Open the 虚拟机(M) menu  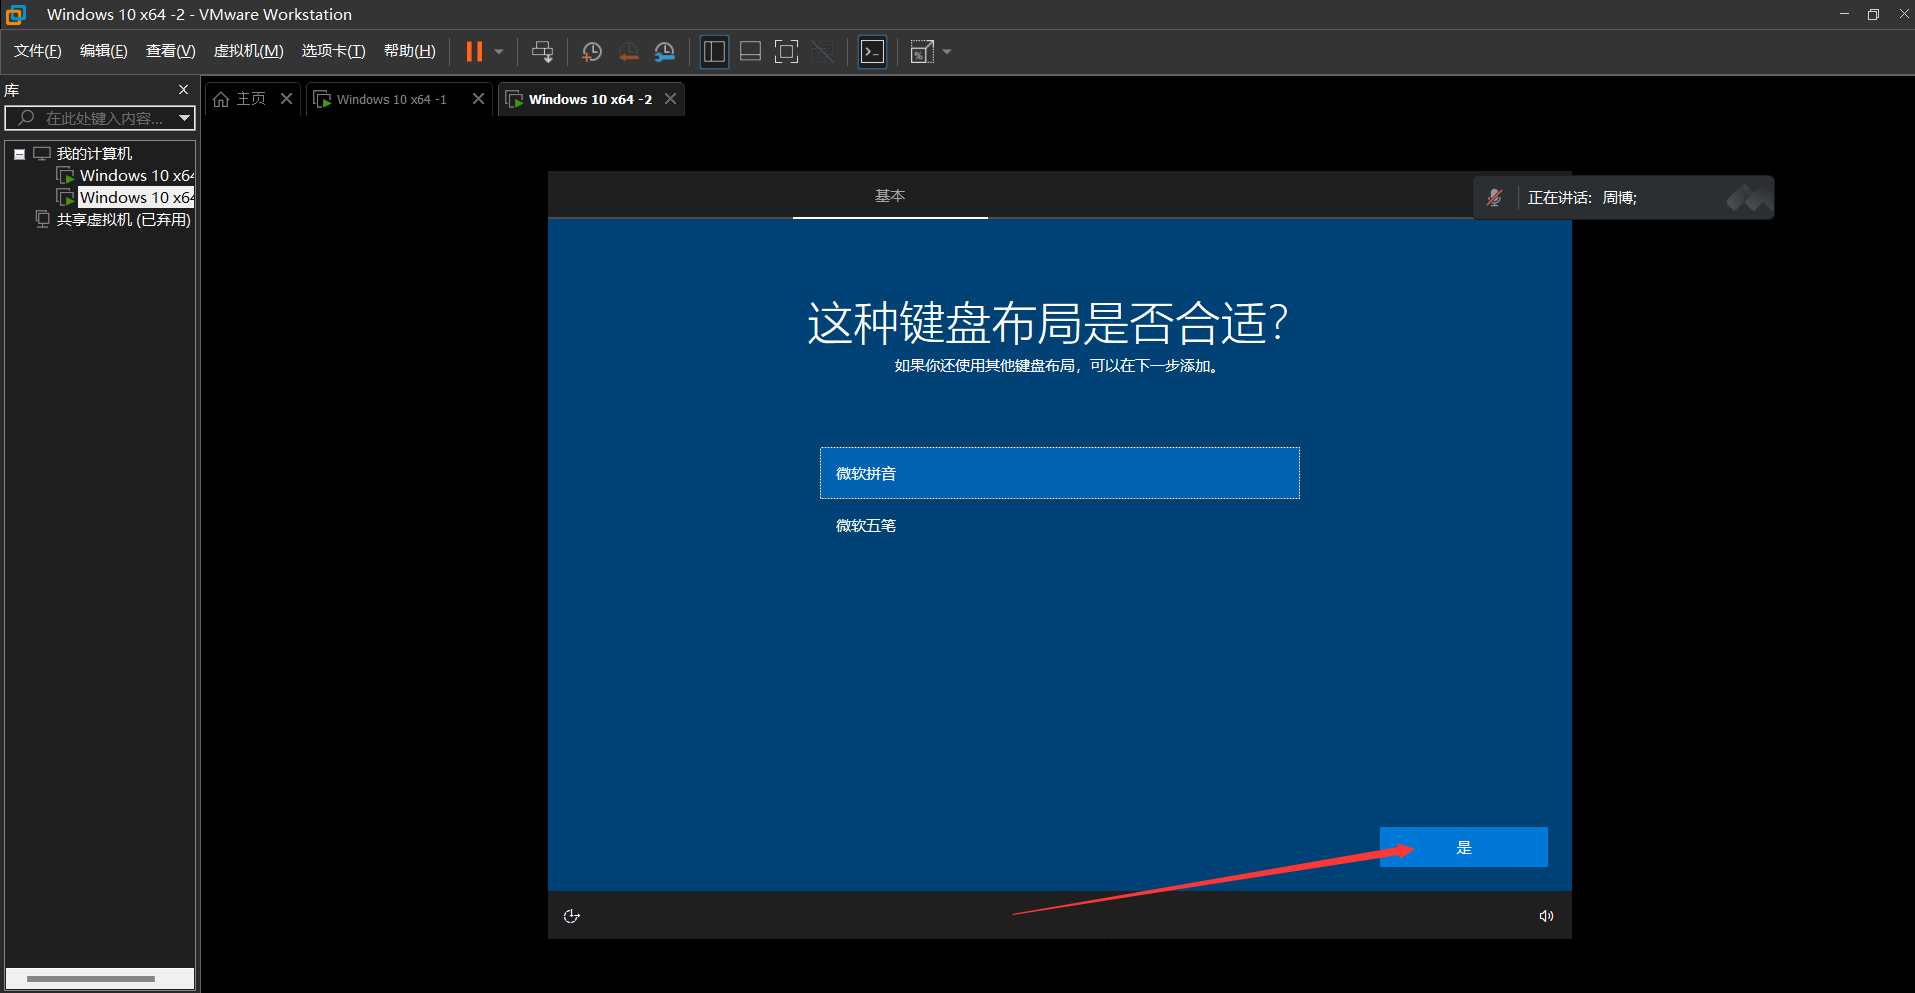249,51
